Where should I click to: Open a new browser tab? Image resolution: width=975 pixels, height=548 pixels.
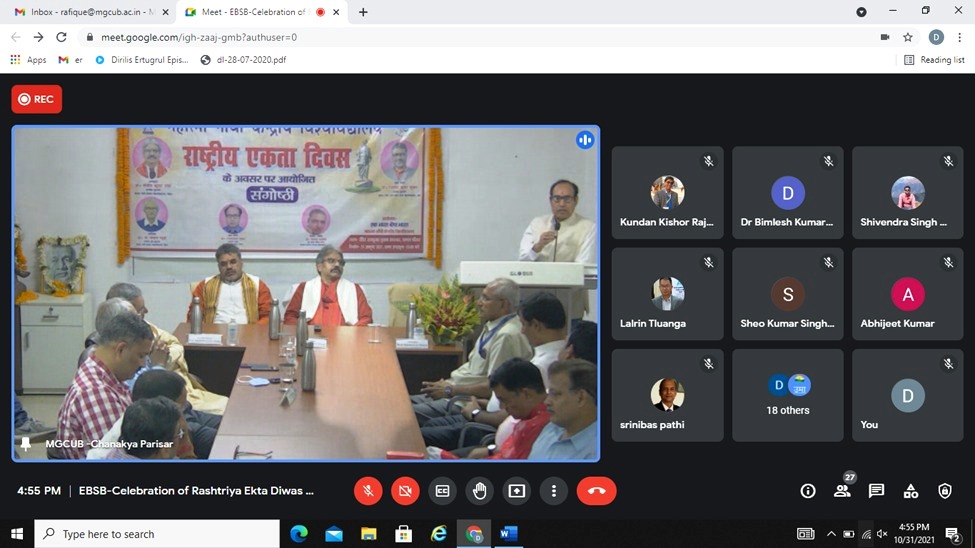click(363, 12)
